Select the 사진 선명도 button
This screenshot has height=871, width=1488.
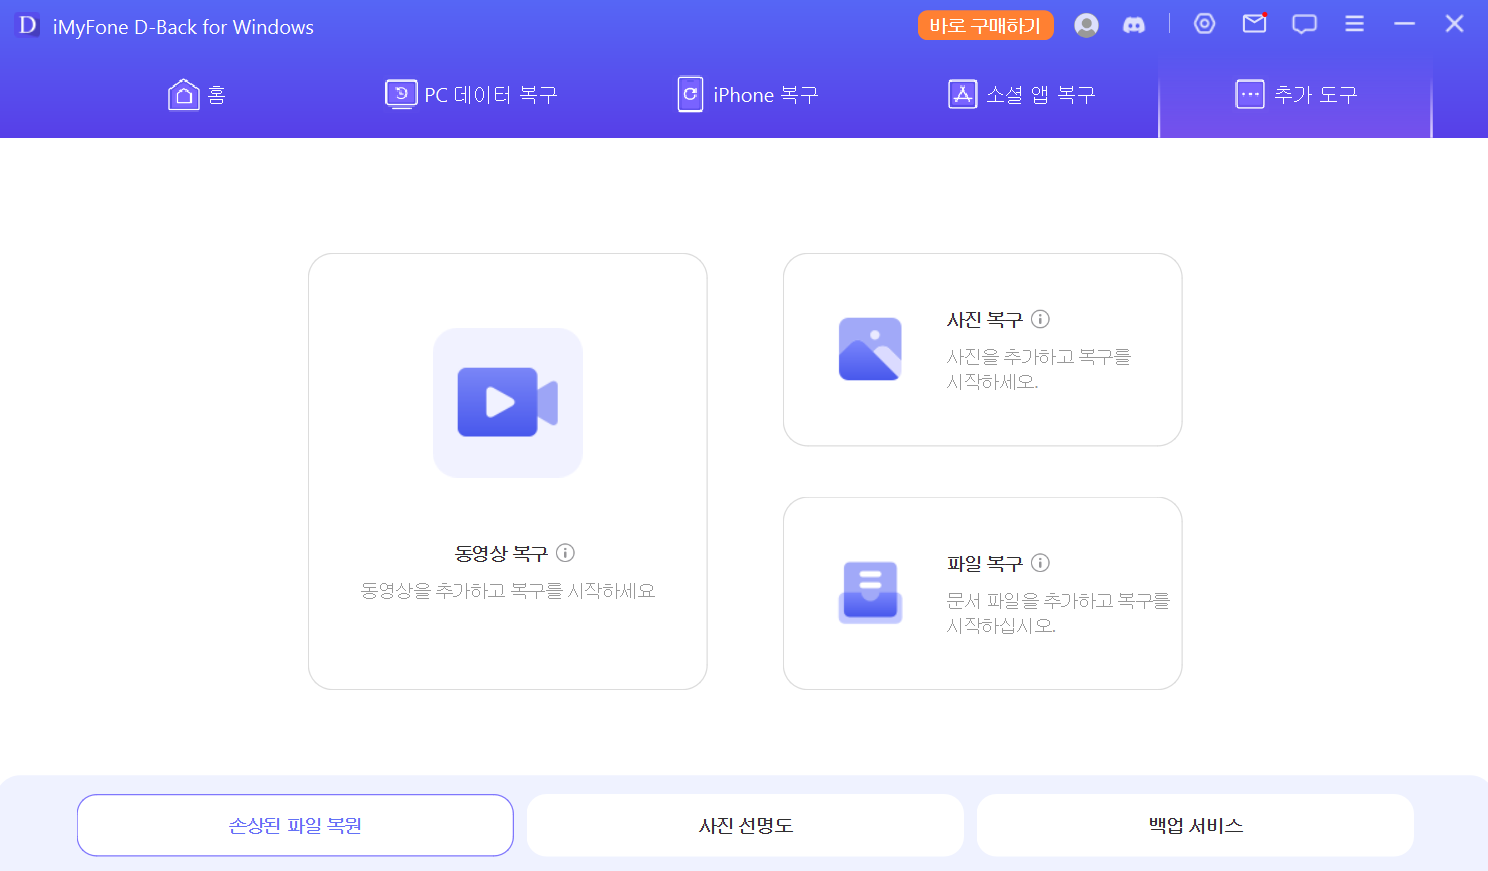click(745, 825)
